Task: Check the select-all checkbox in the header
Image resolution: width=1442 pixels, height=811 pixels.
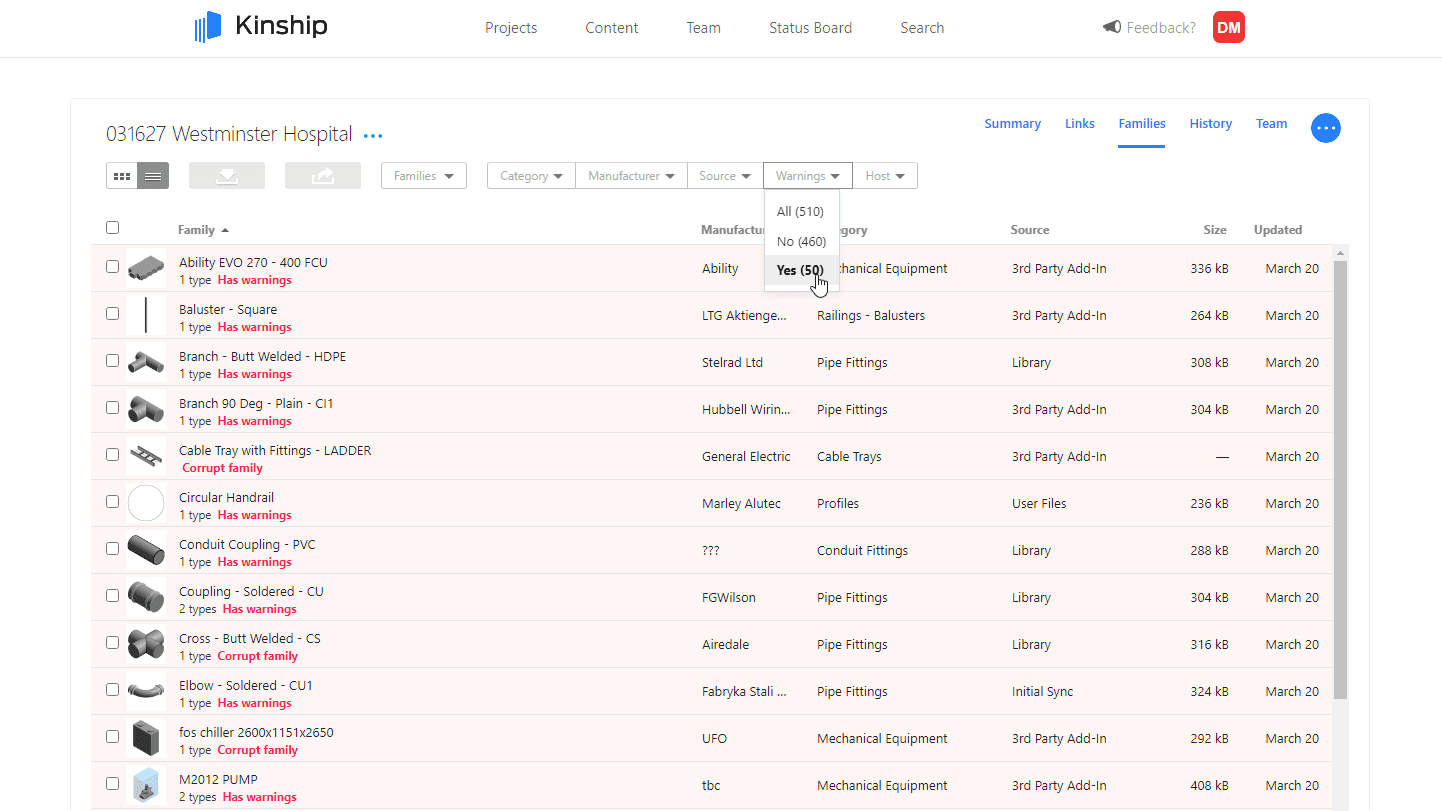Action: click(112, 227)
